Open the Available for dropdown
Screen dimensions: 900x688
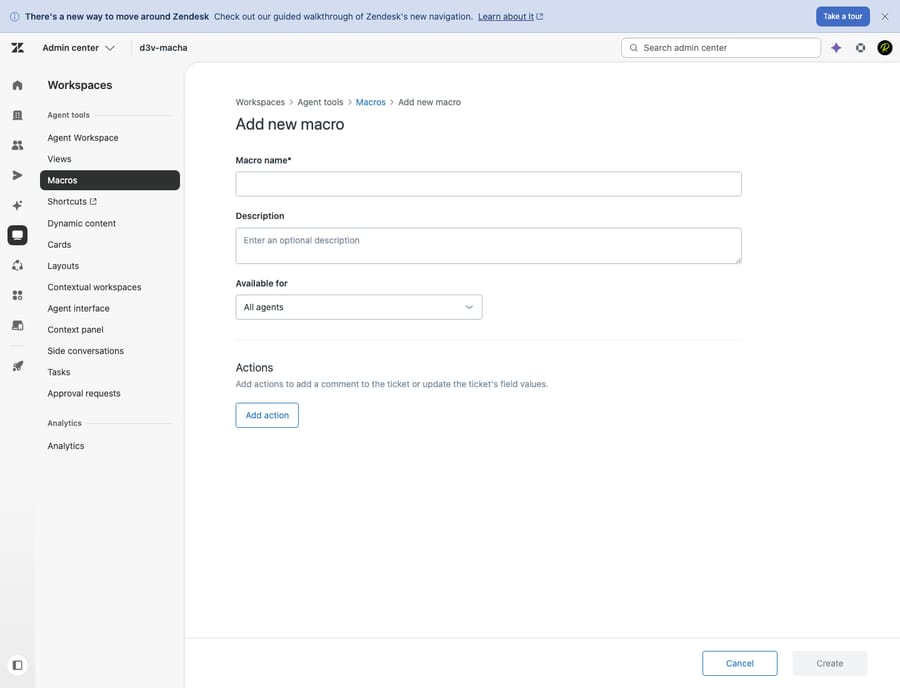click(x=359, y=307)
